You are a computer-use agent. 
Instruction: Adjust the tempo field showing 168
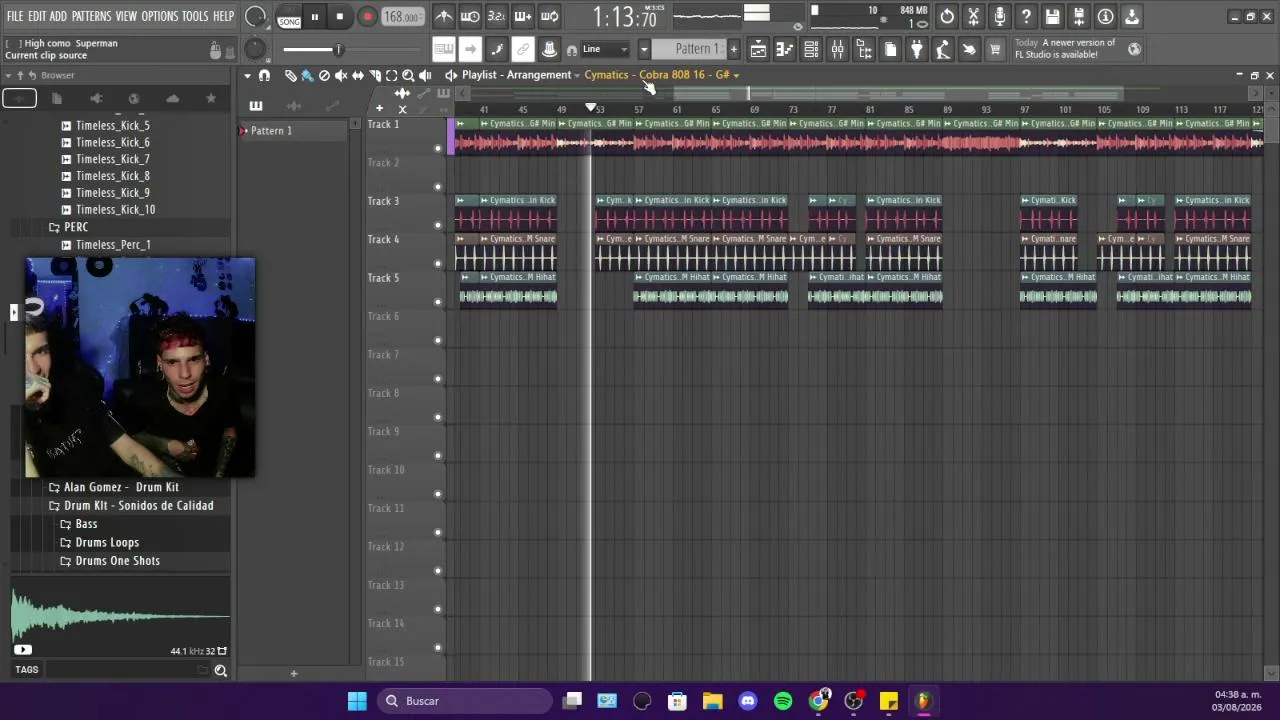(x=402, y=17)
